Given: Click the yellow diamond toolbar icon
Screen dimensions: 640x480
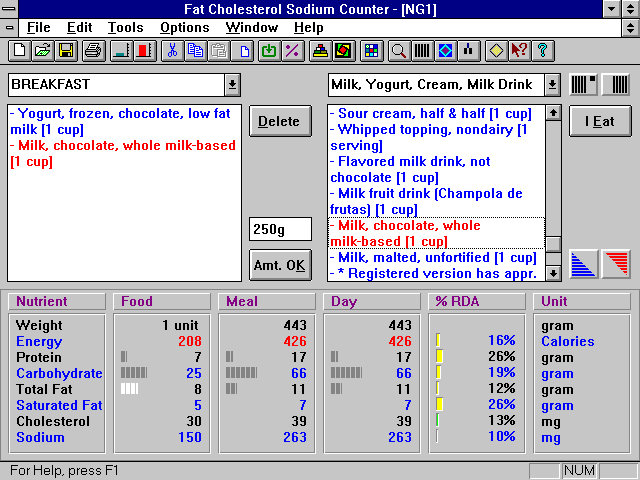Looking at the screenshot, I should click(496, 49).
